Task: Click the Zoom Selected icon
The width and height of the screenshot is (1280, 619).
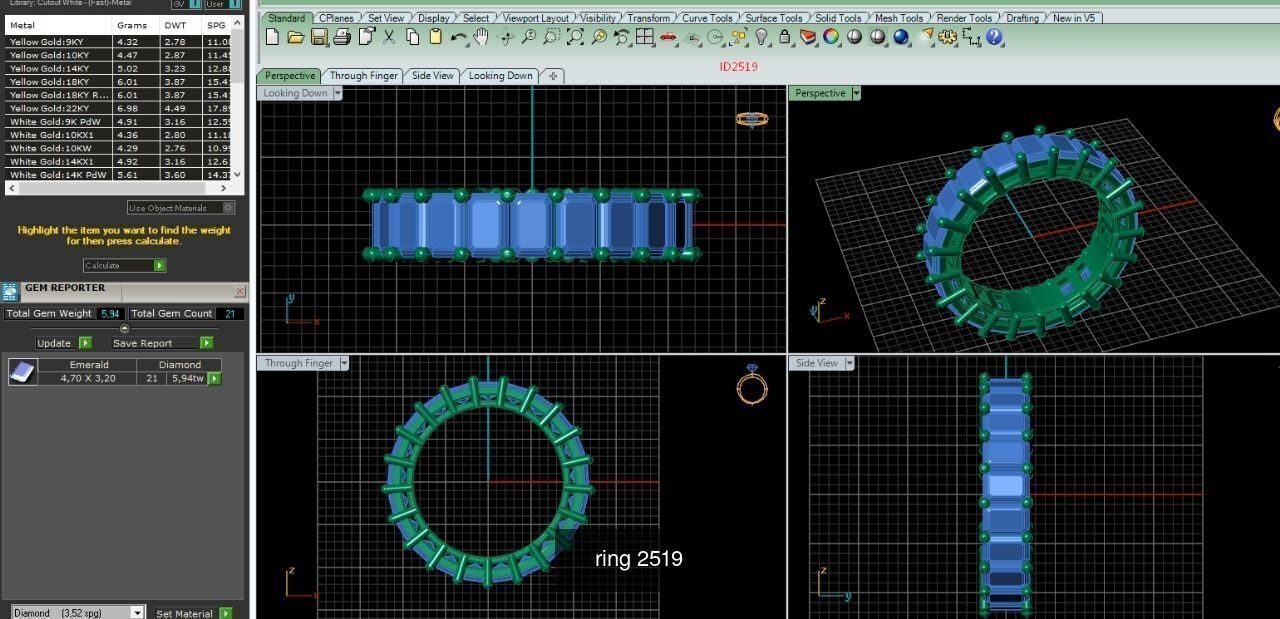Action: point(598,37)
